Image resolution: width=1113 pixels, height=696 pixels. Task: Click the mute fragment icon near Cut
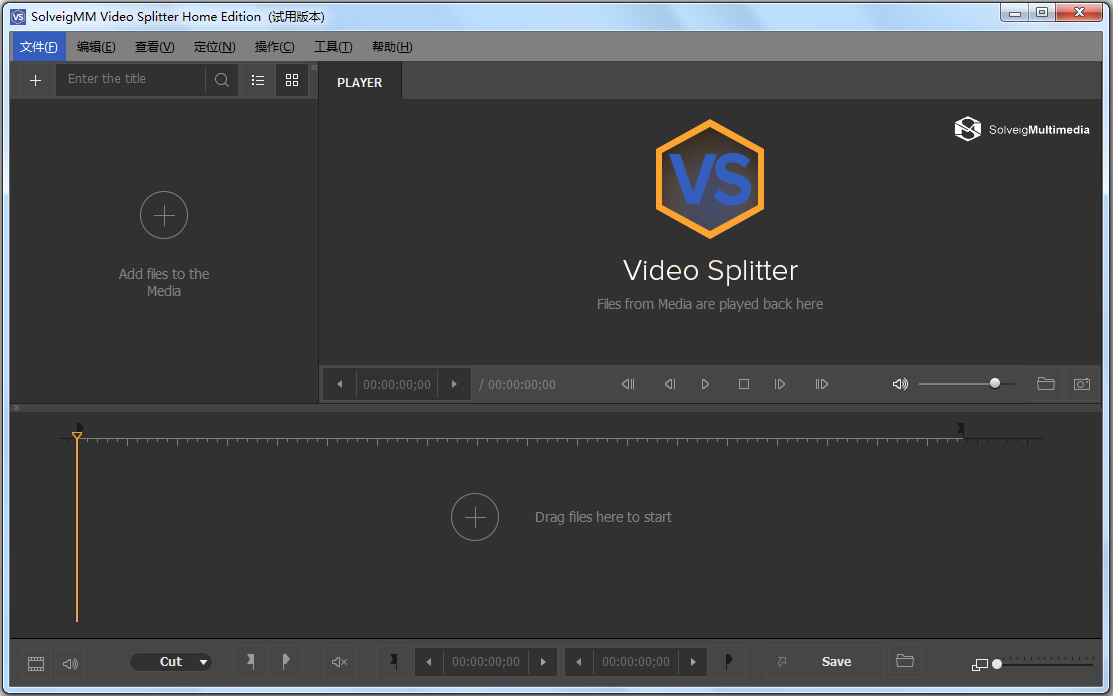pos(339,661)
